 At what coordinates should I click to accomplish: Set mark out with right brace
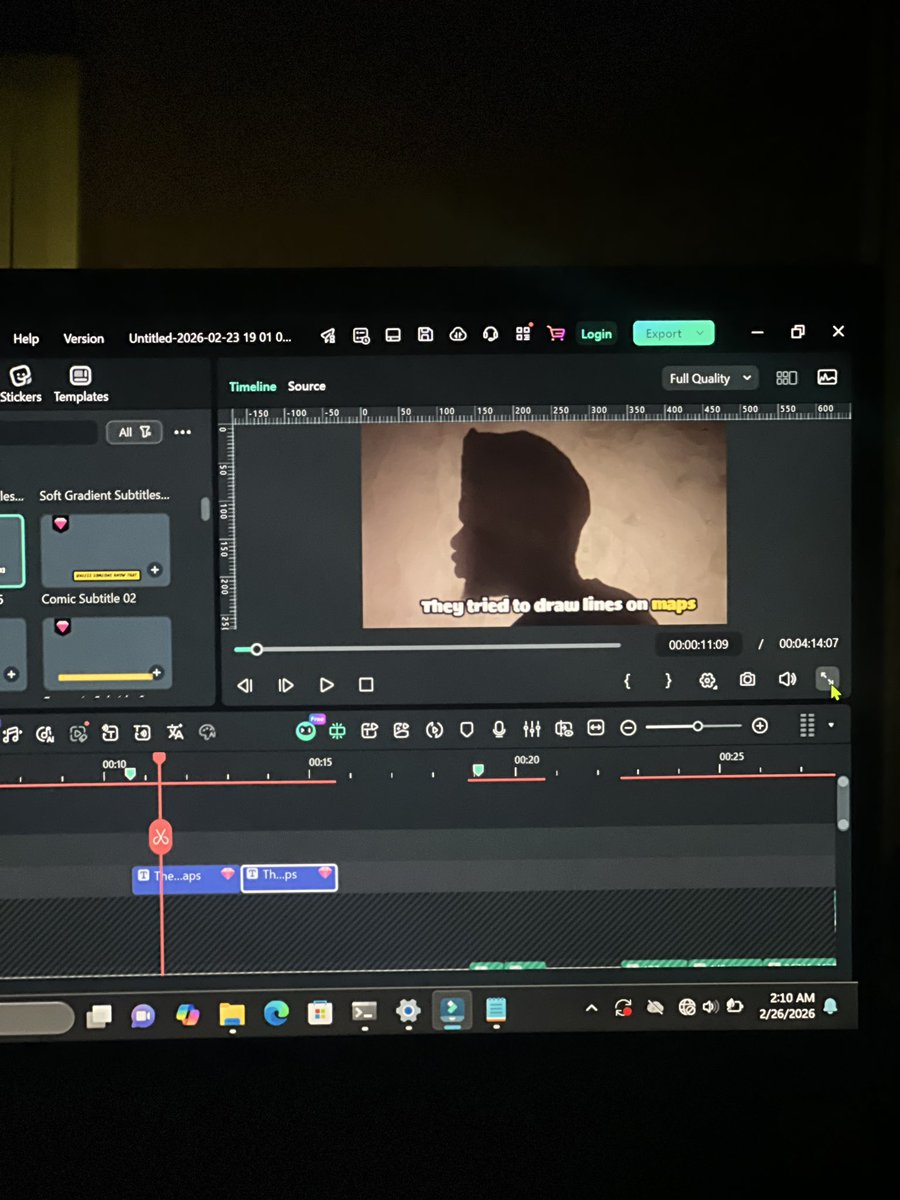click(x=668, y=681)
